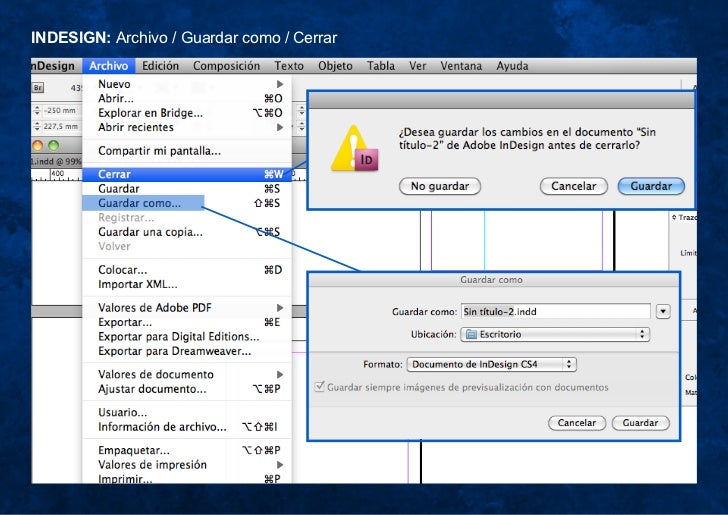Expand Valores de impresión submenu
The height and width of the screenshot is (515, 728).
pyautogui.click(x=187, y=464)
